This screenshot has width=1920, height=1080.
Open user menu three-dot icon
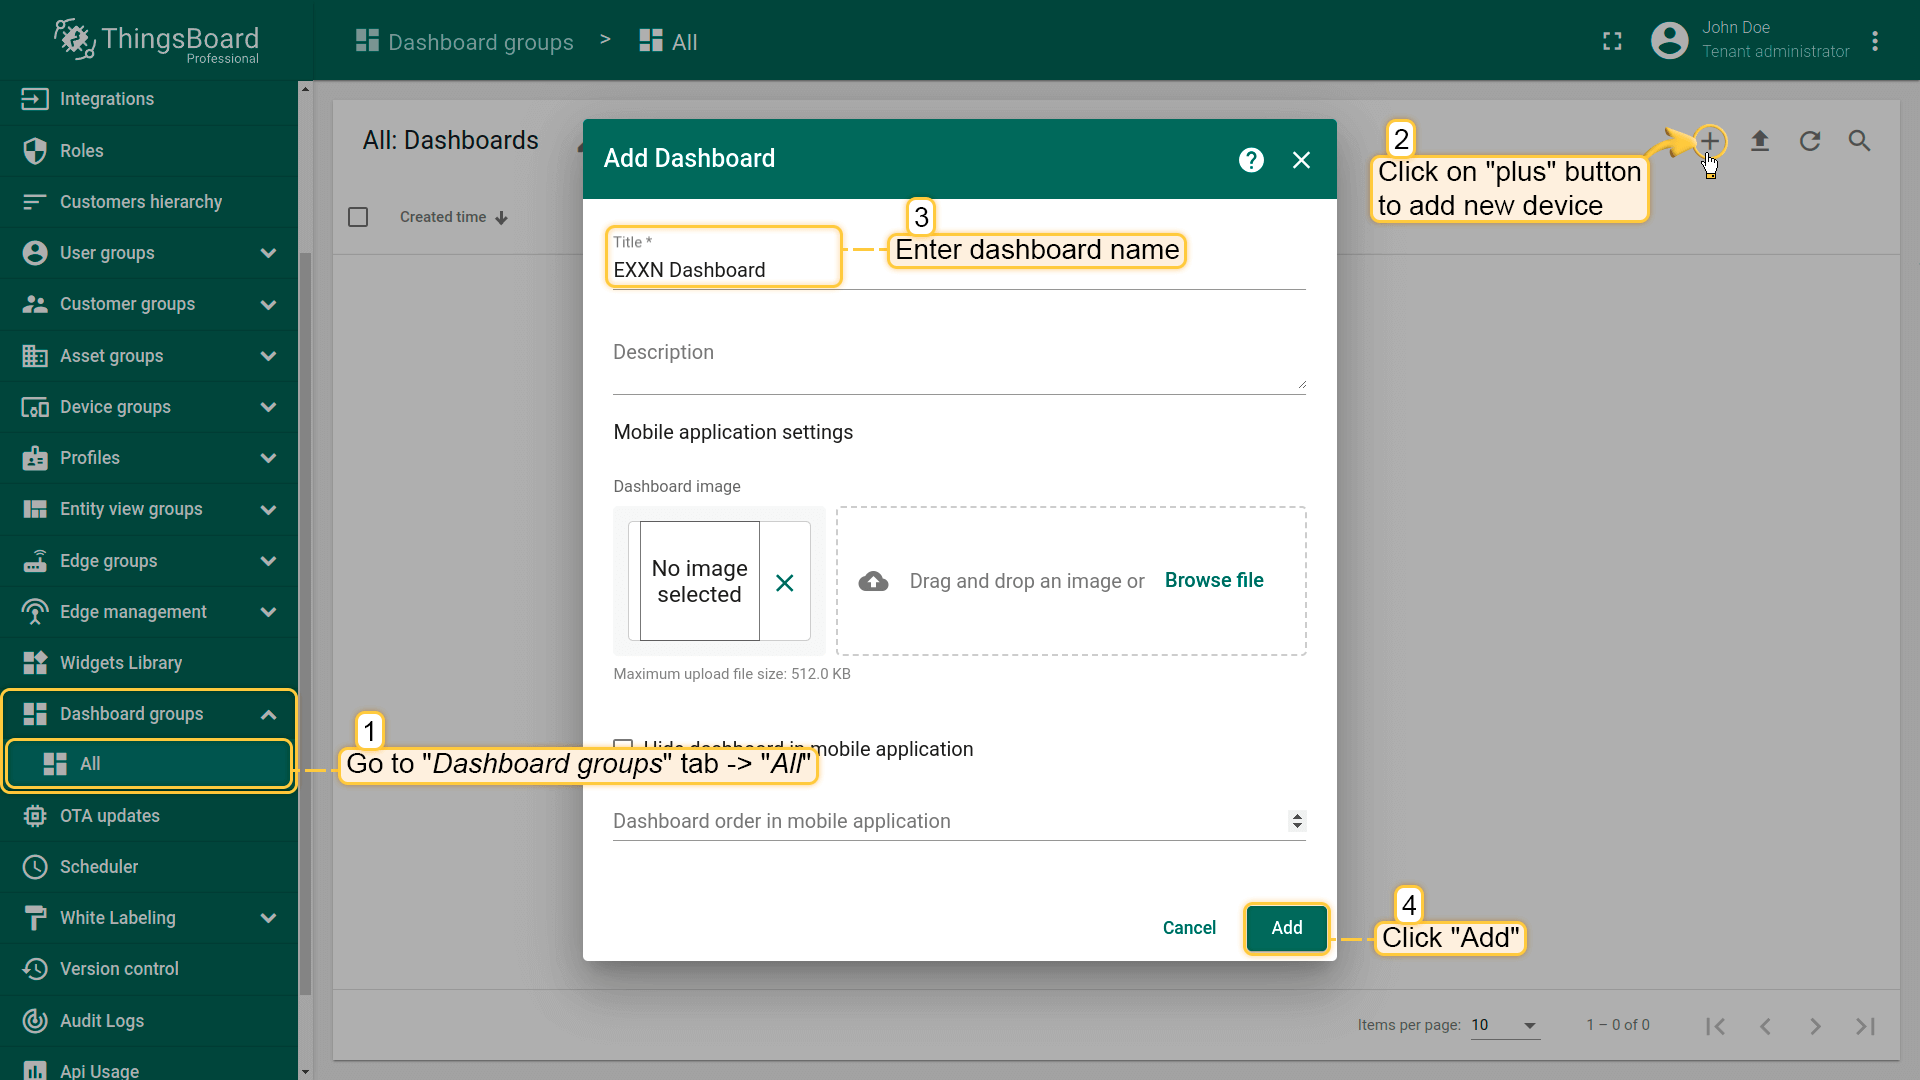[1875, 41]
